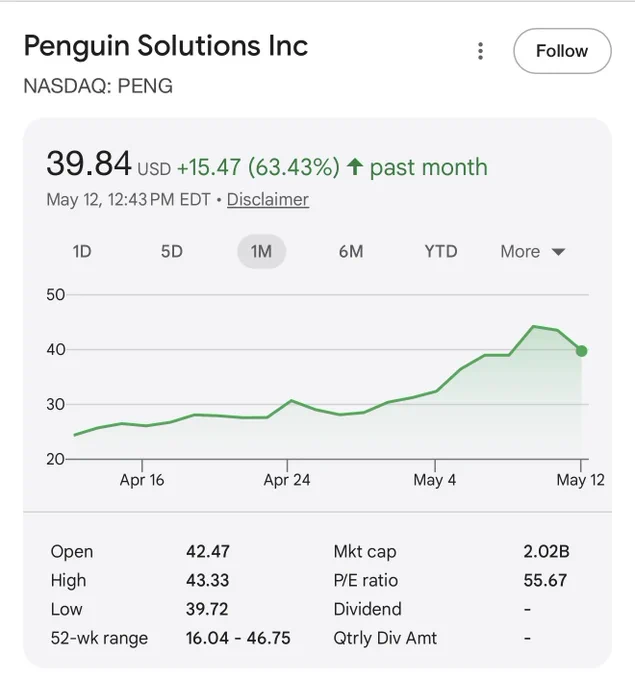Open the Disclaimer link

pos(268,199)
